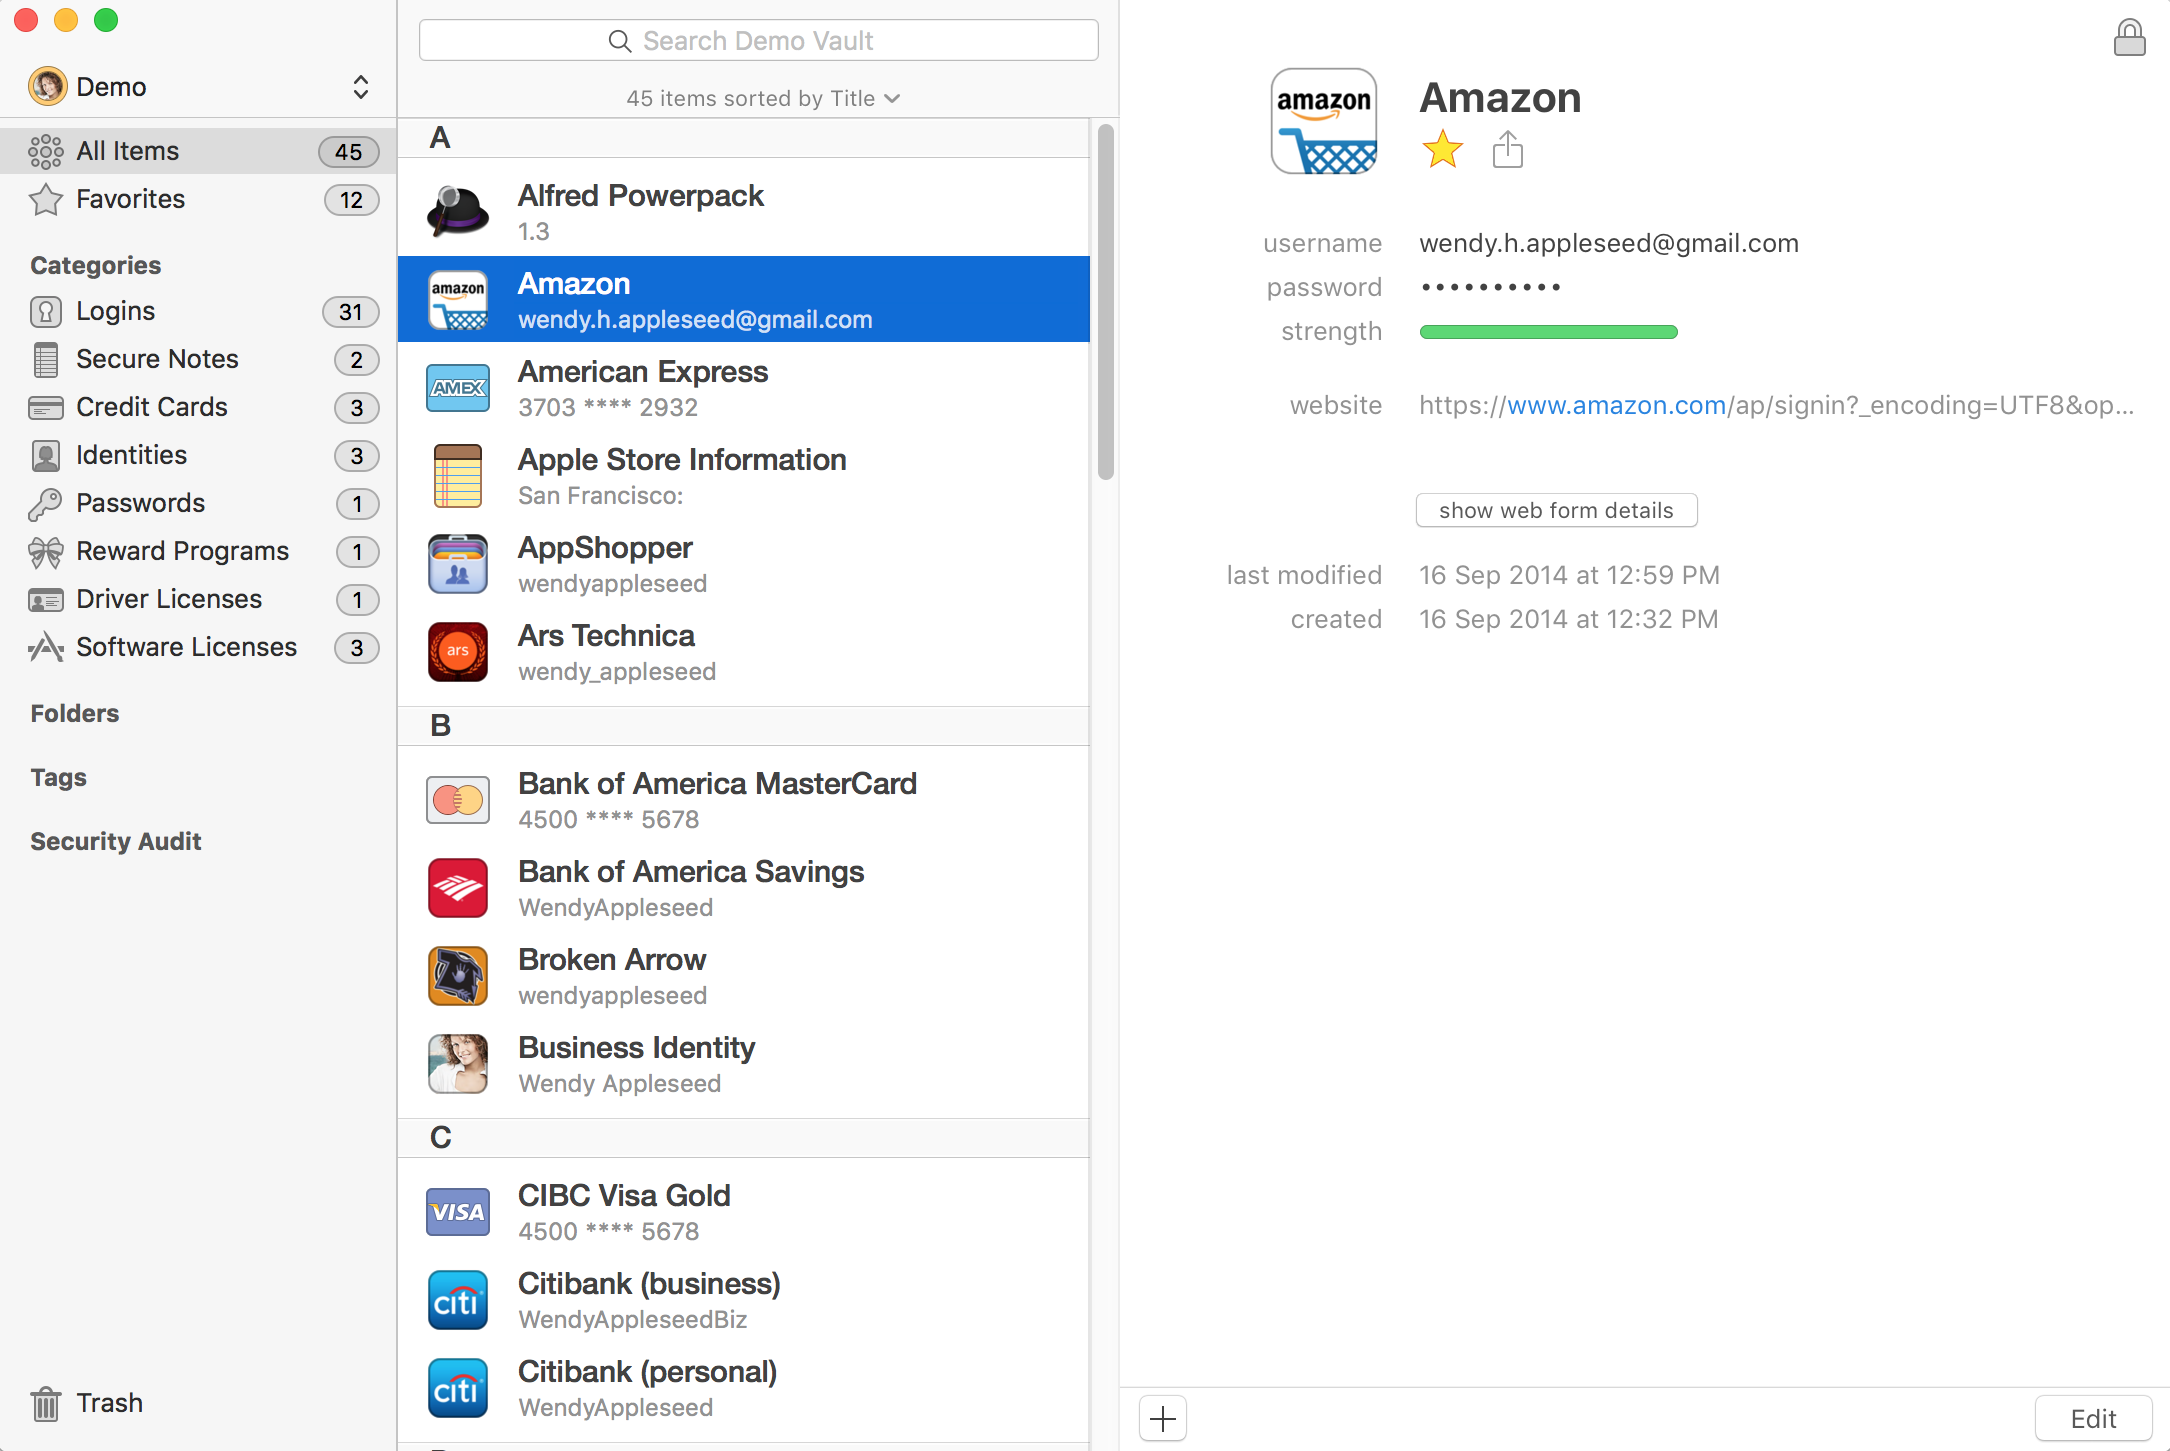The width and height of the screenshot is (2170, 1451).
Task: Open the Secure Notes category
Action: pyautogui.click(x=198, y=359)
